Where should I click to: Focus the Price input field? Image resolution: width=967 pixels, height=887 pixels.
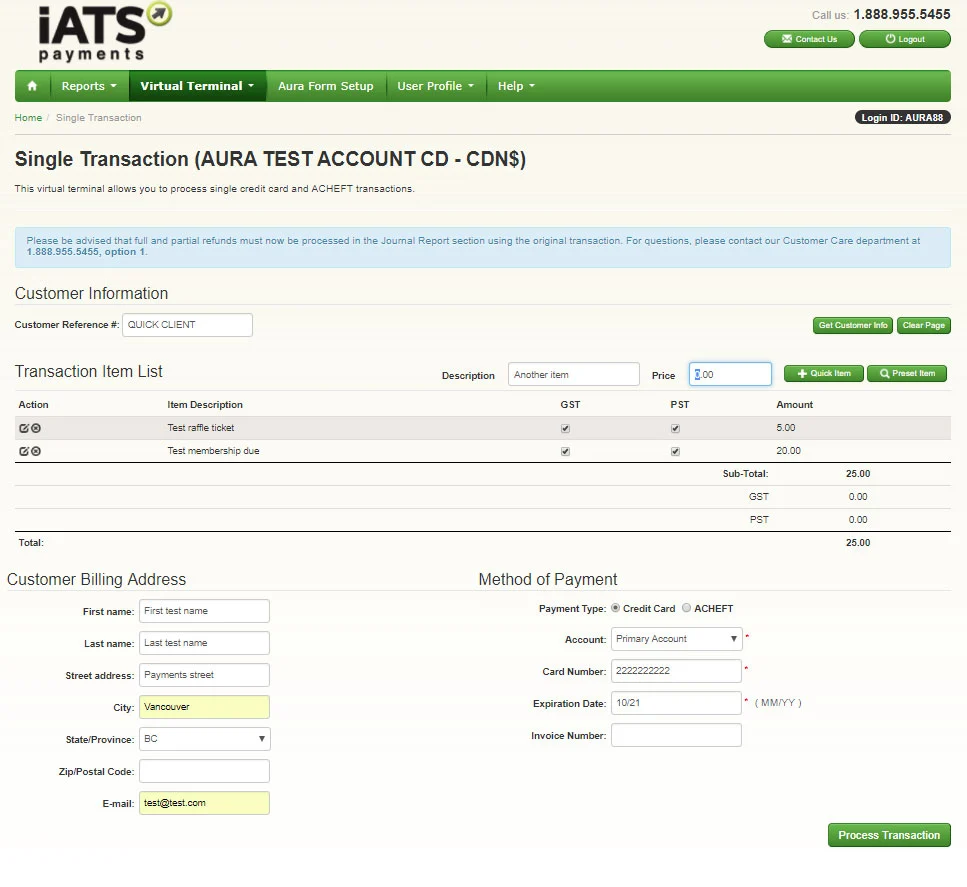tap(730, 374)
